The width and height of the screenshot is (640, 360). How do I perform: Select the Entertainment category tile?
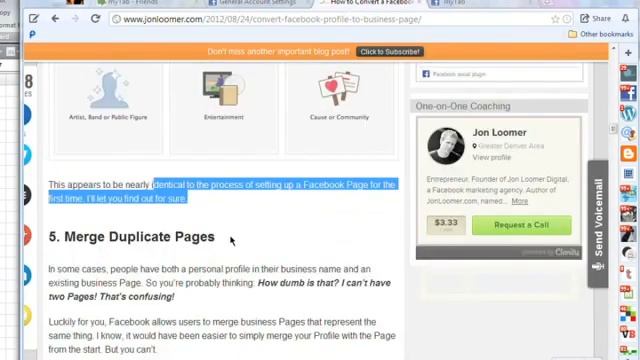tap(224, 109)
